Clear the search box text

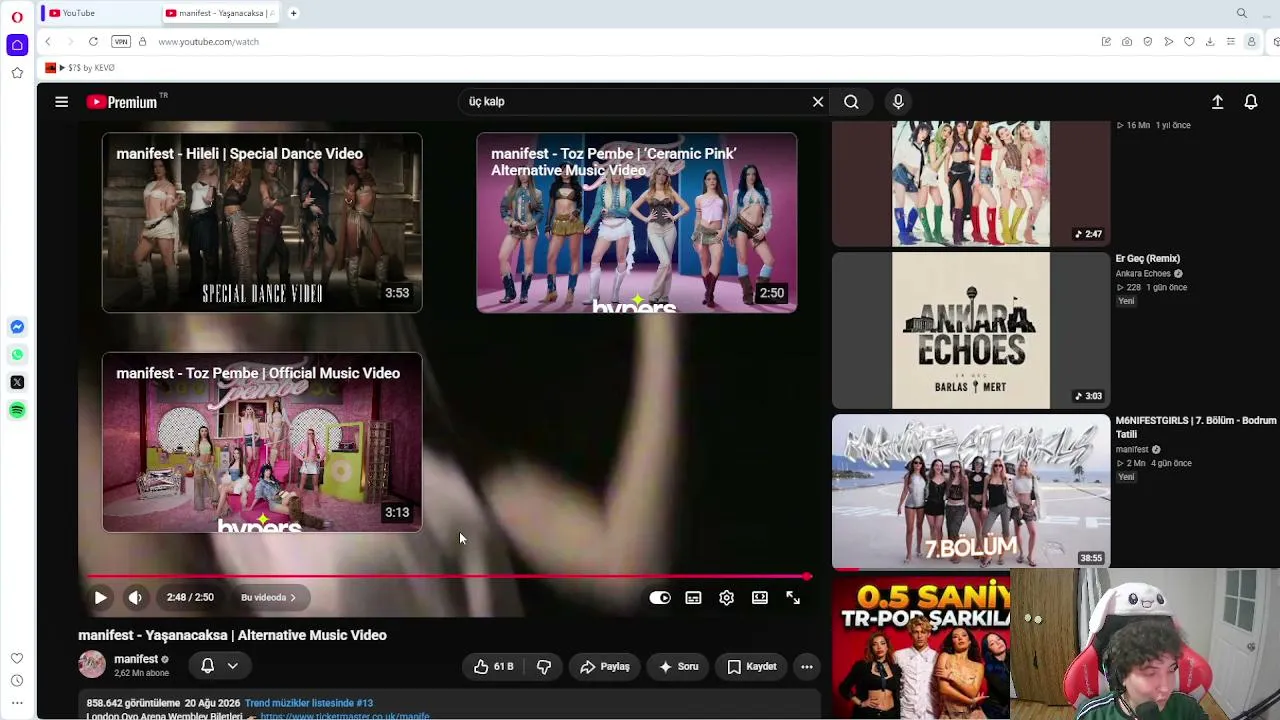818,102
